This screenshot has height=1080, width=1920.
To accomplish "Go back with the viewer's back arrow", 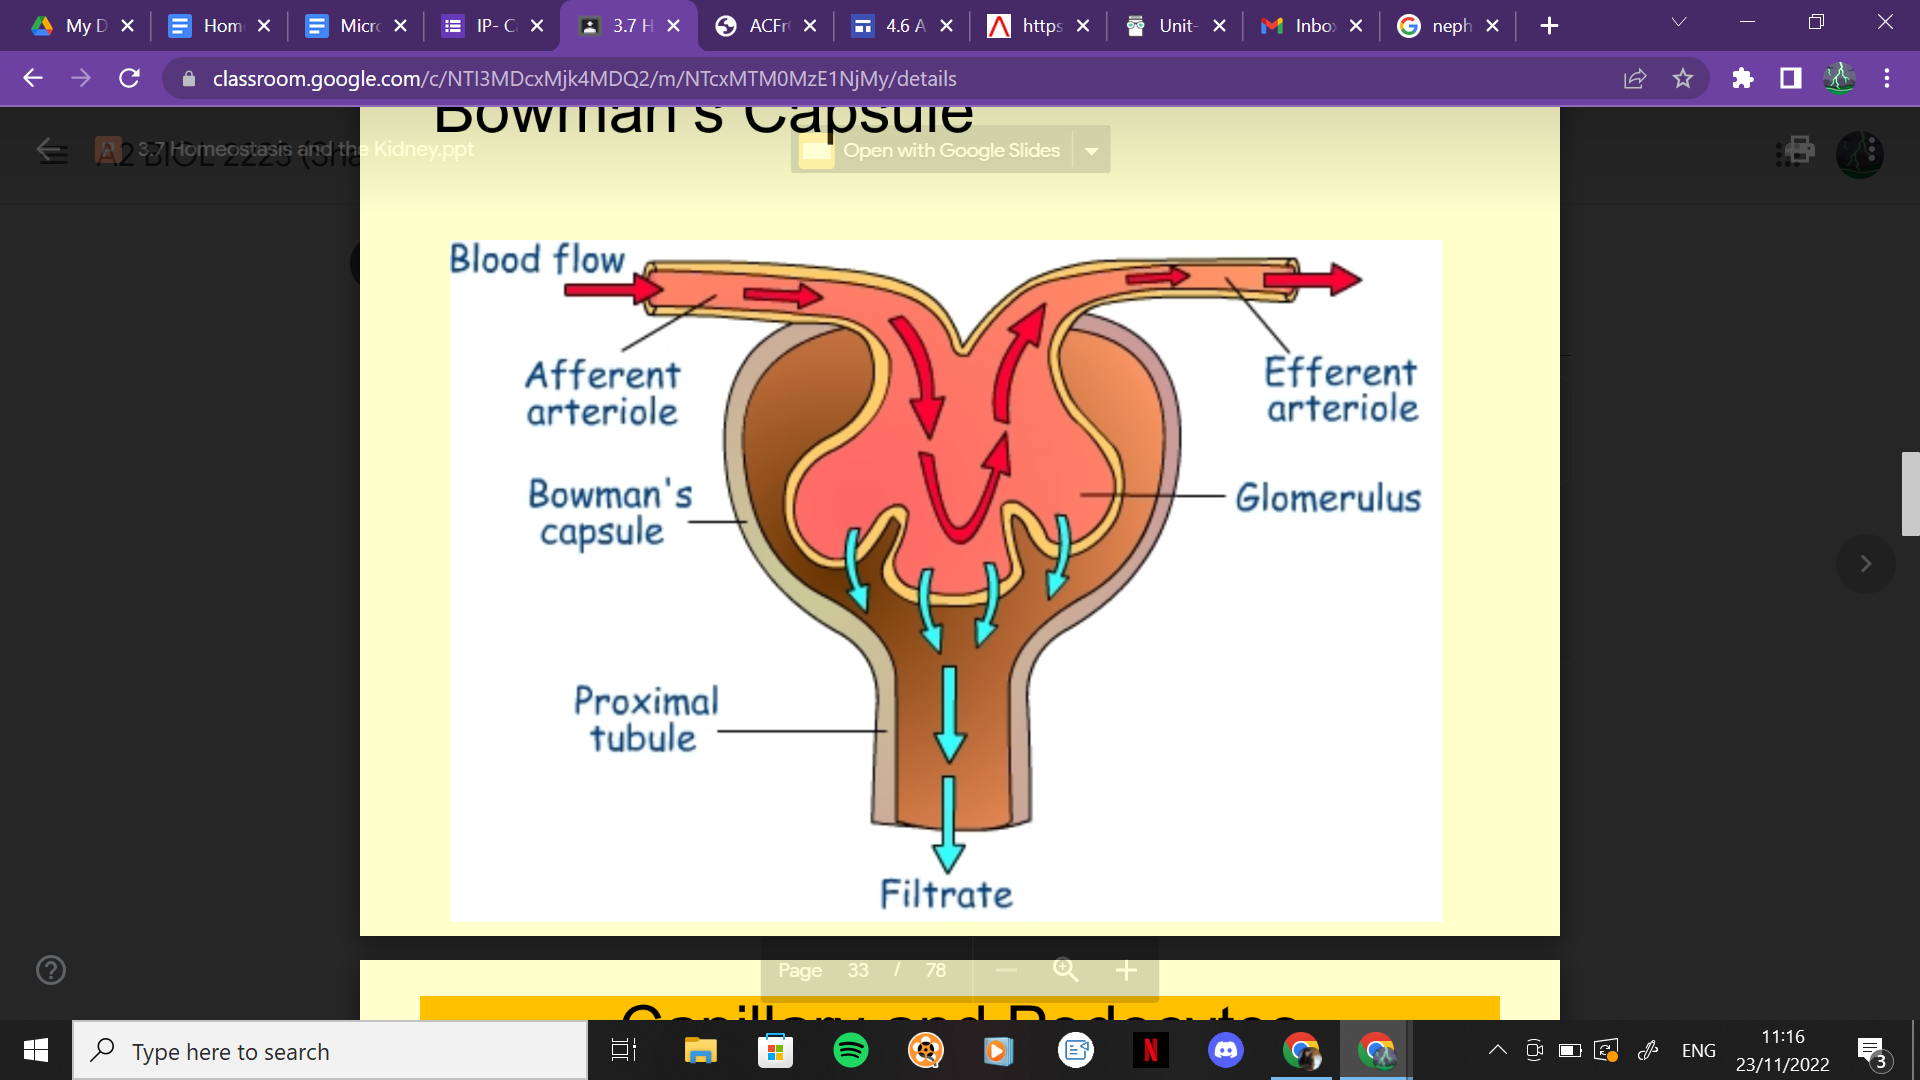I will tap(50, 151).
